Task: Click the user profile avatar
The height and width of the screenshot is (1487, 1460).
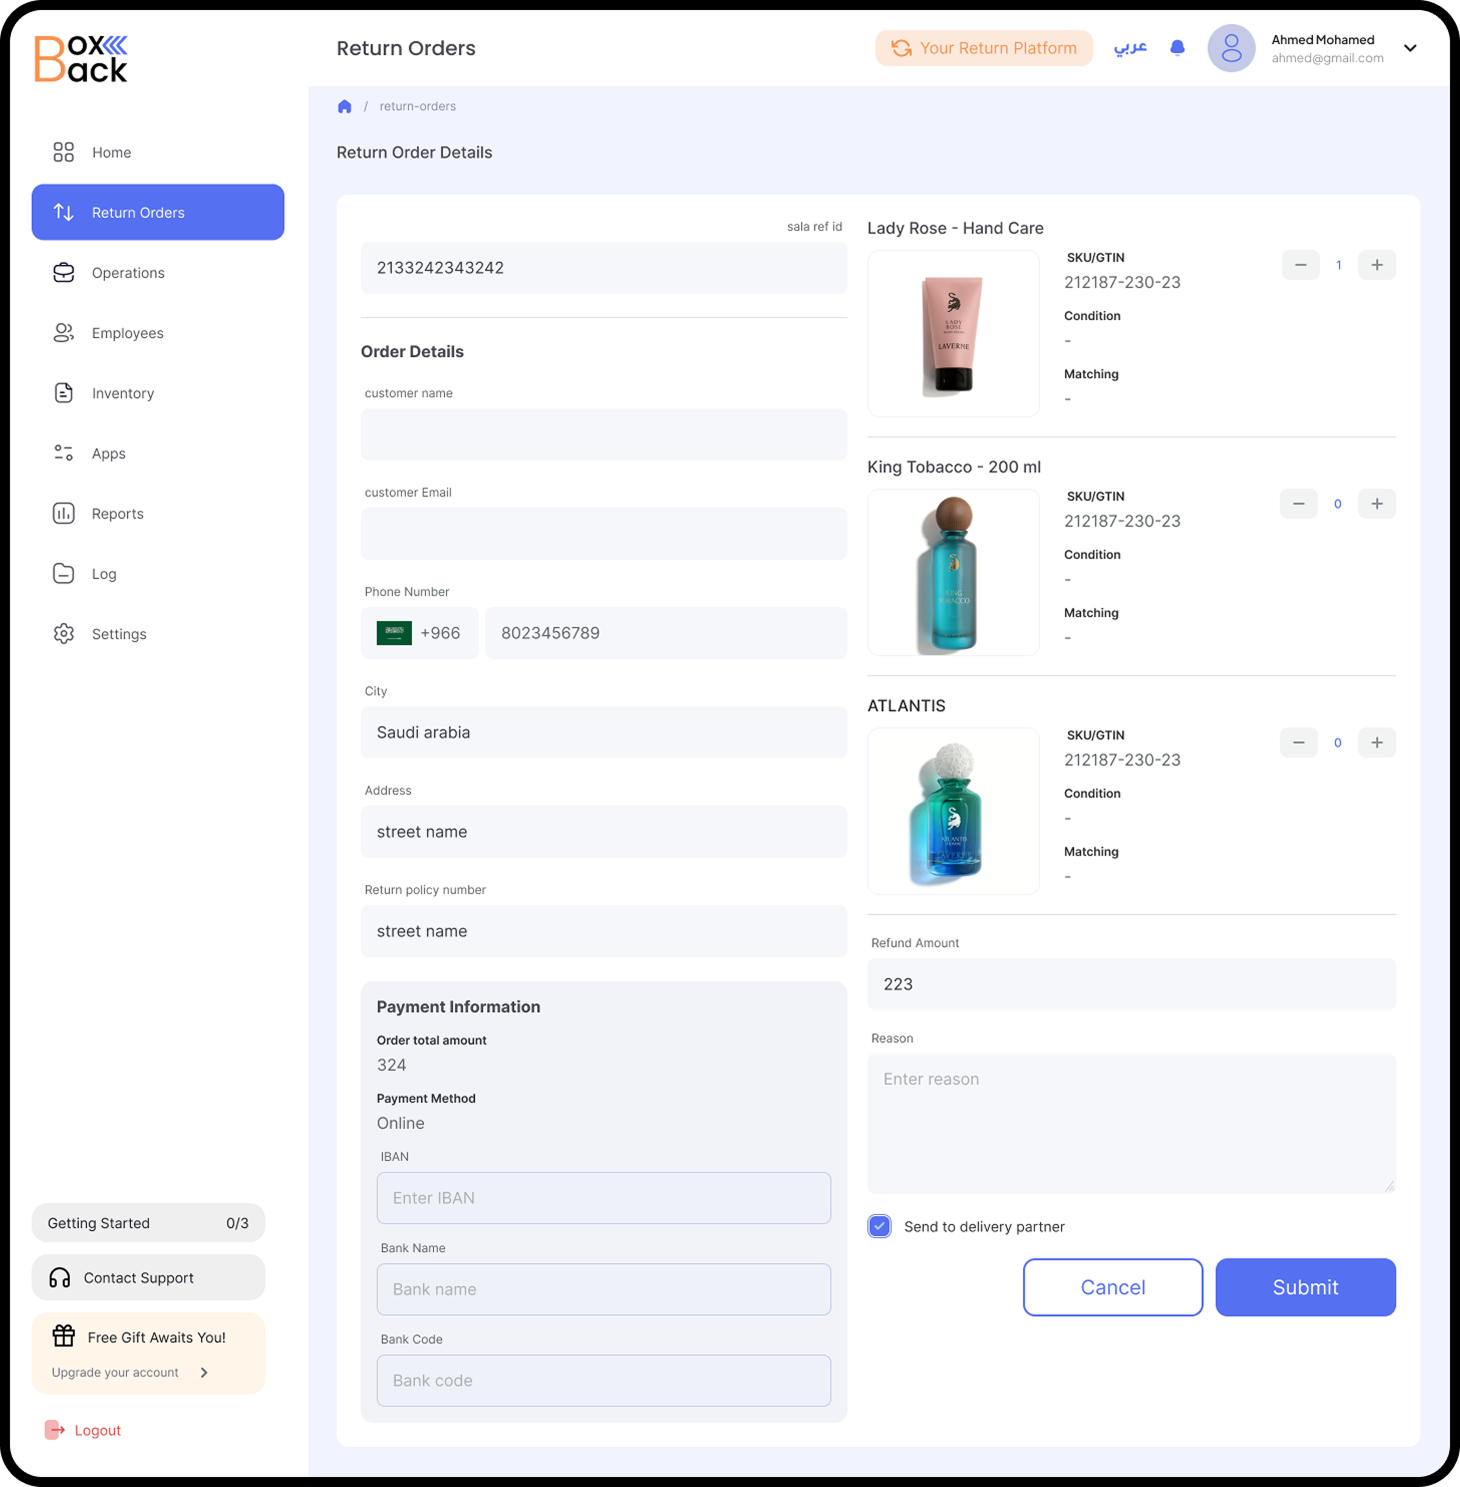Action: 1231,48
